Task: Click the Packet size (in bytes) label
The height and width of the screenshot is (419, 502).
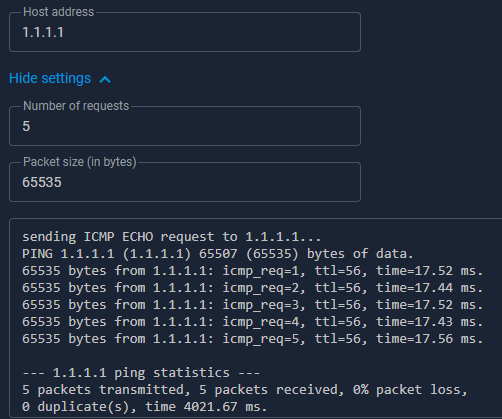Action: (80, 162)
